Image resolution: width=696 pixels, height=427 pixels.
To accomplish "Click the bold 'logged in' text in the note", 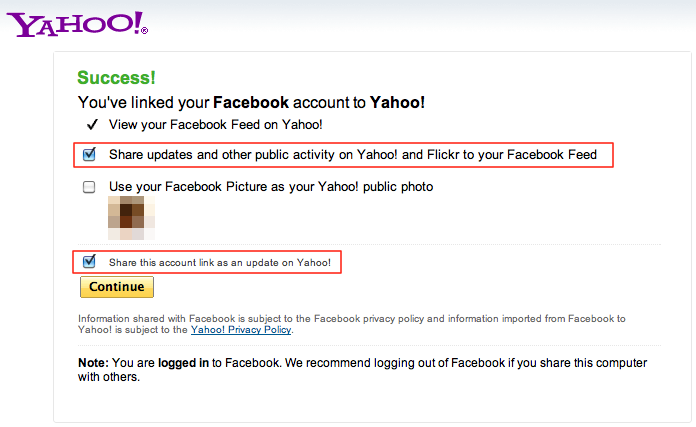I will pos(183,363).
